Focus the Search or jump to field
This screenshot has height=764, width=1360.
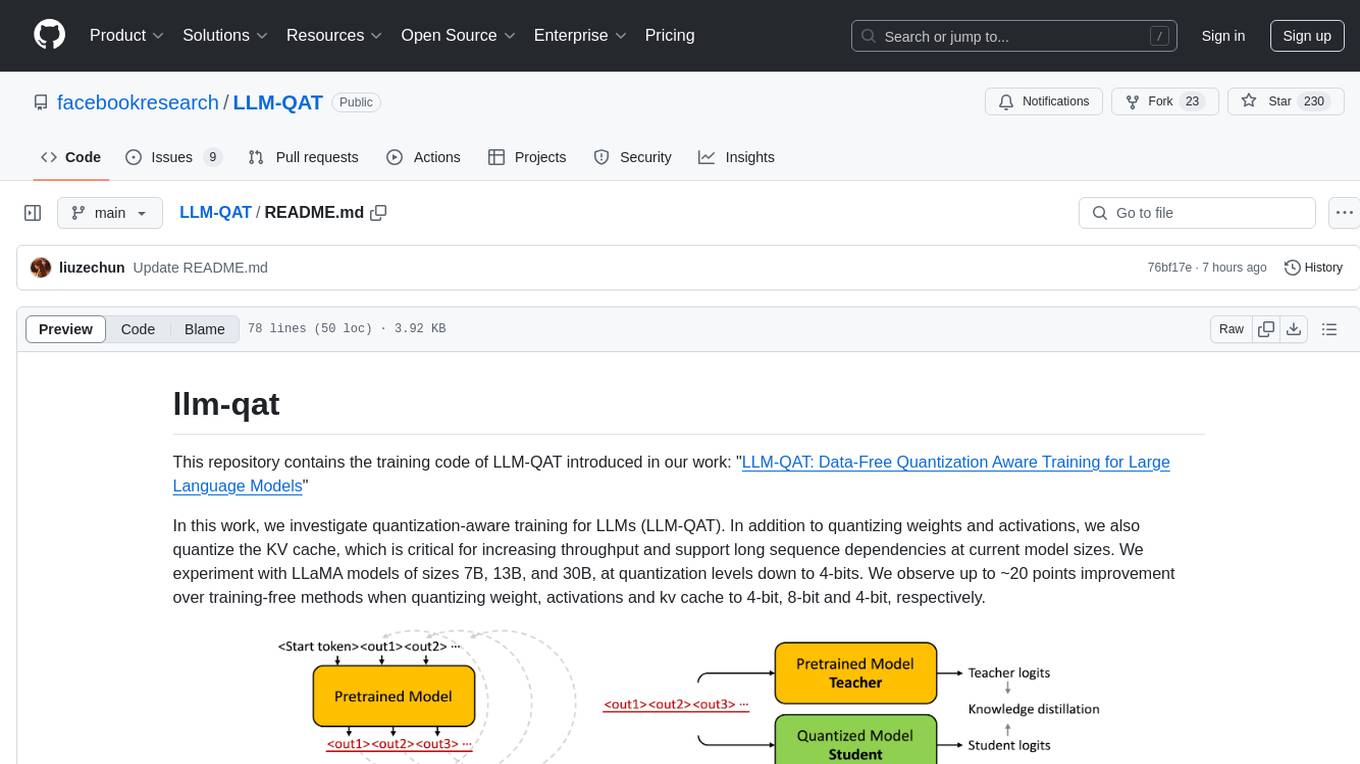(1015, 36)
